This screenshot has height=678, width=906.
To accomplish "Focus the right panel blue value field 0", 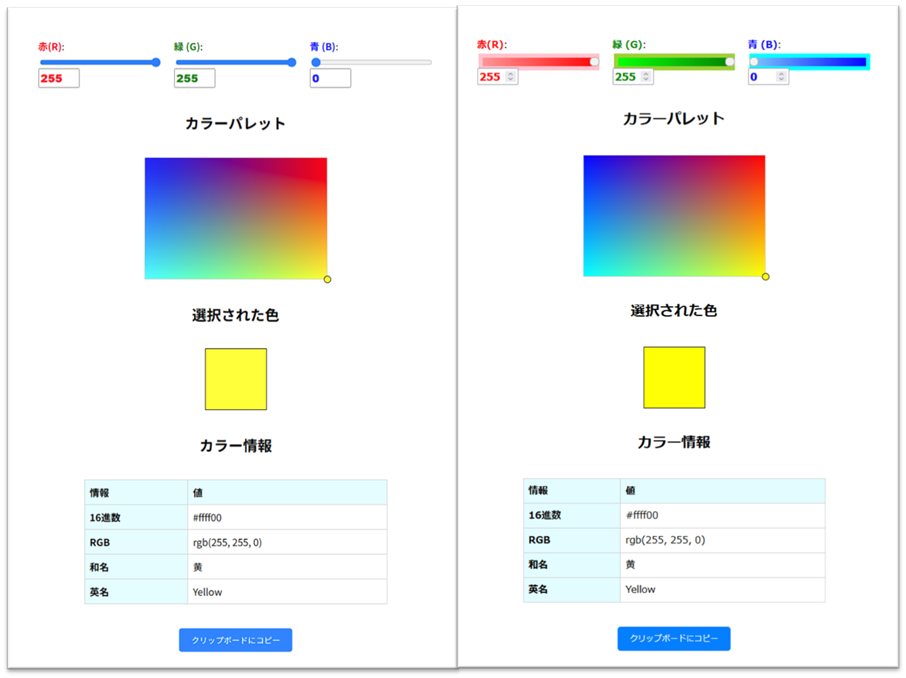I will pyautogui.click(x=768, y=76).
